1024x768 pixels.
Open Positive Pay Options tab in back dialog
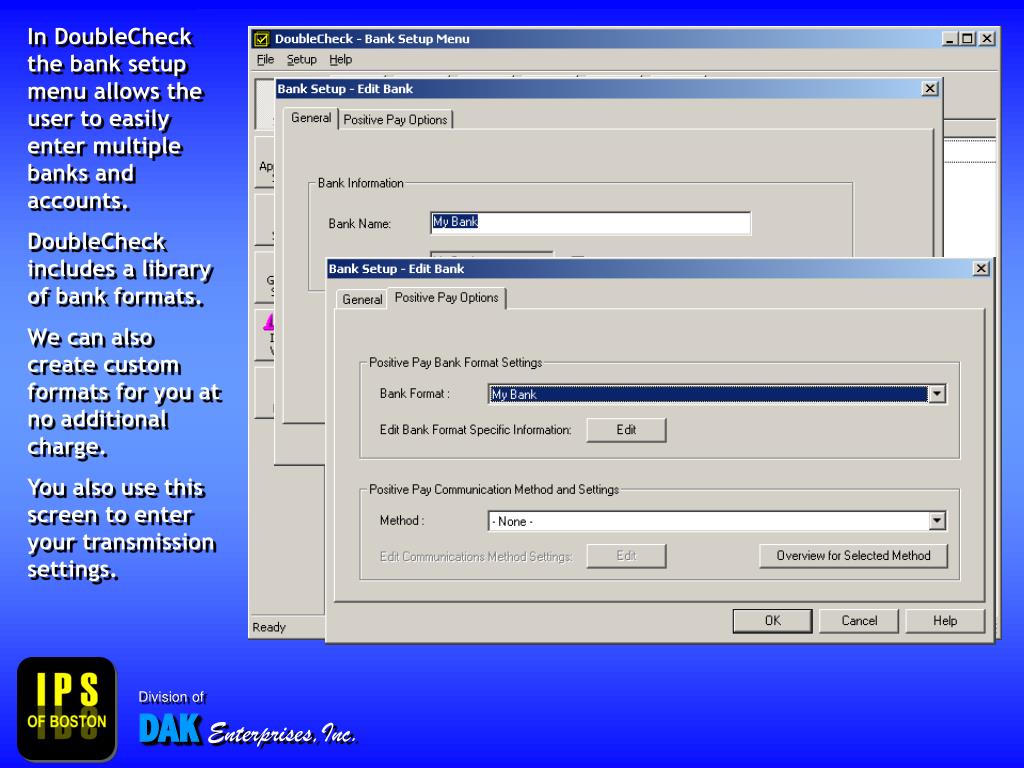tap(395, 120)
